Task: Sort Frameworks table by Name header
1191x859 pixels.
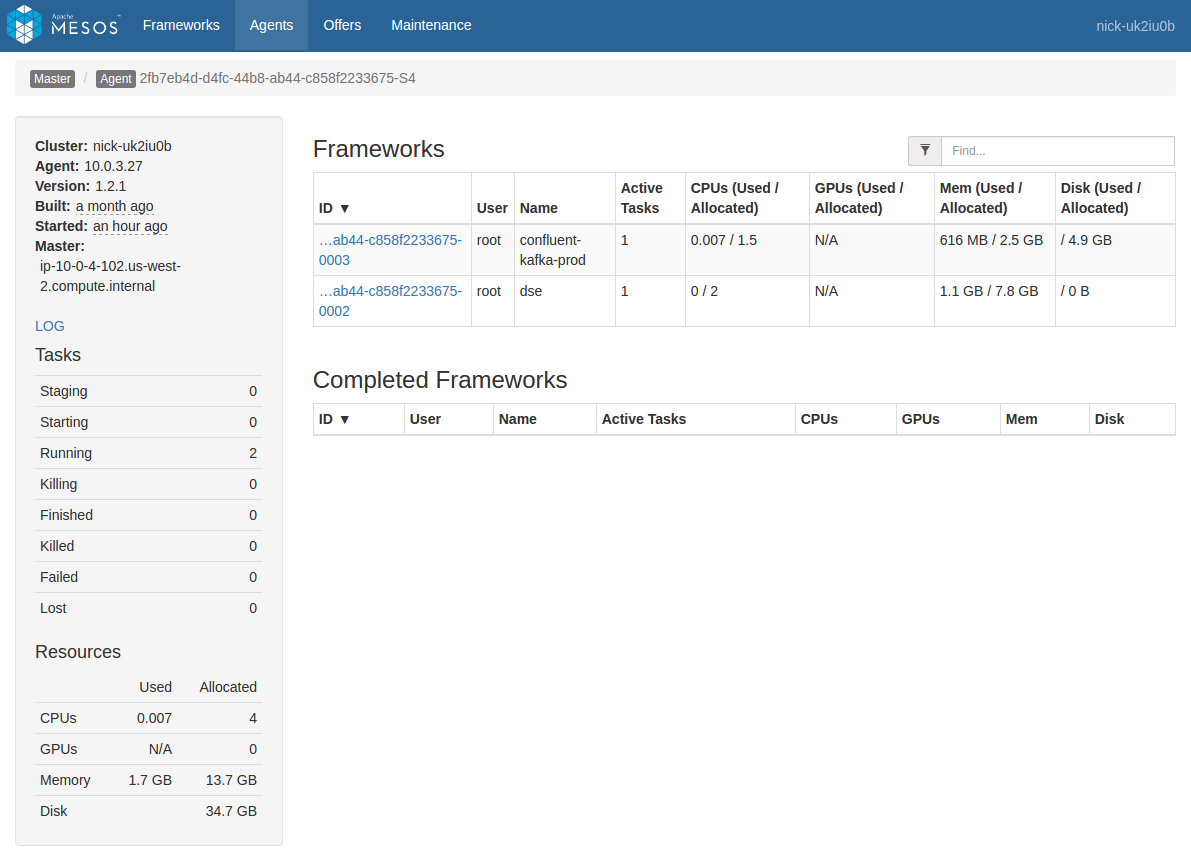Action: [539, 208]
